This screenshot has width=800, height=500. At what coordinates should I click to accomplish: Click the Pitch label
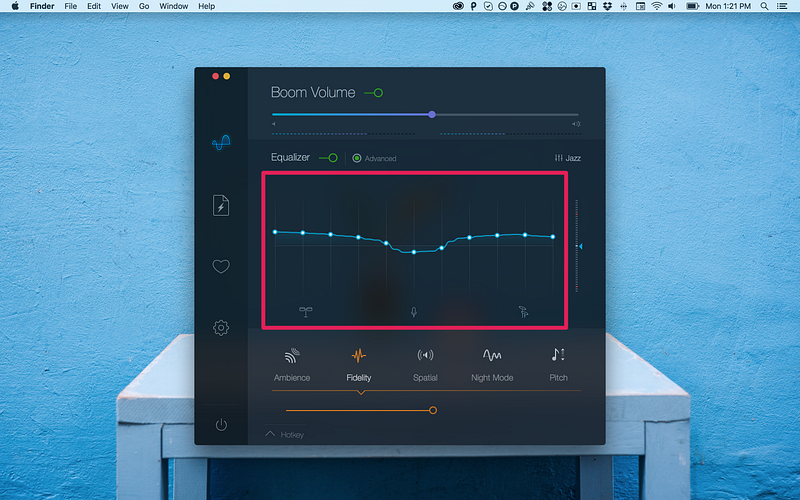tap(558, 378)
